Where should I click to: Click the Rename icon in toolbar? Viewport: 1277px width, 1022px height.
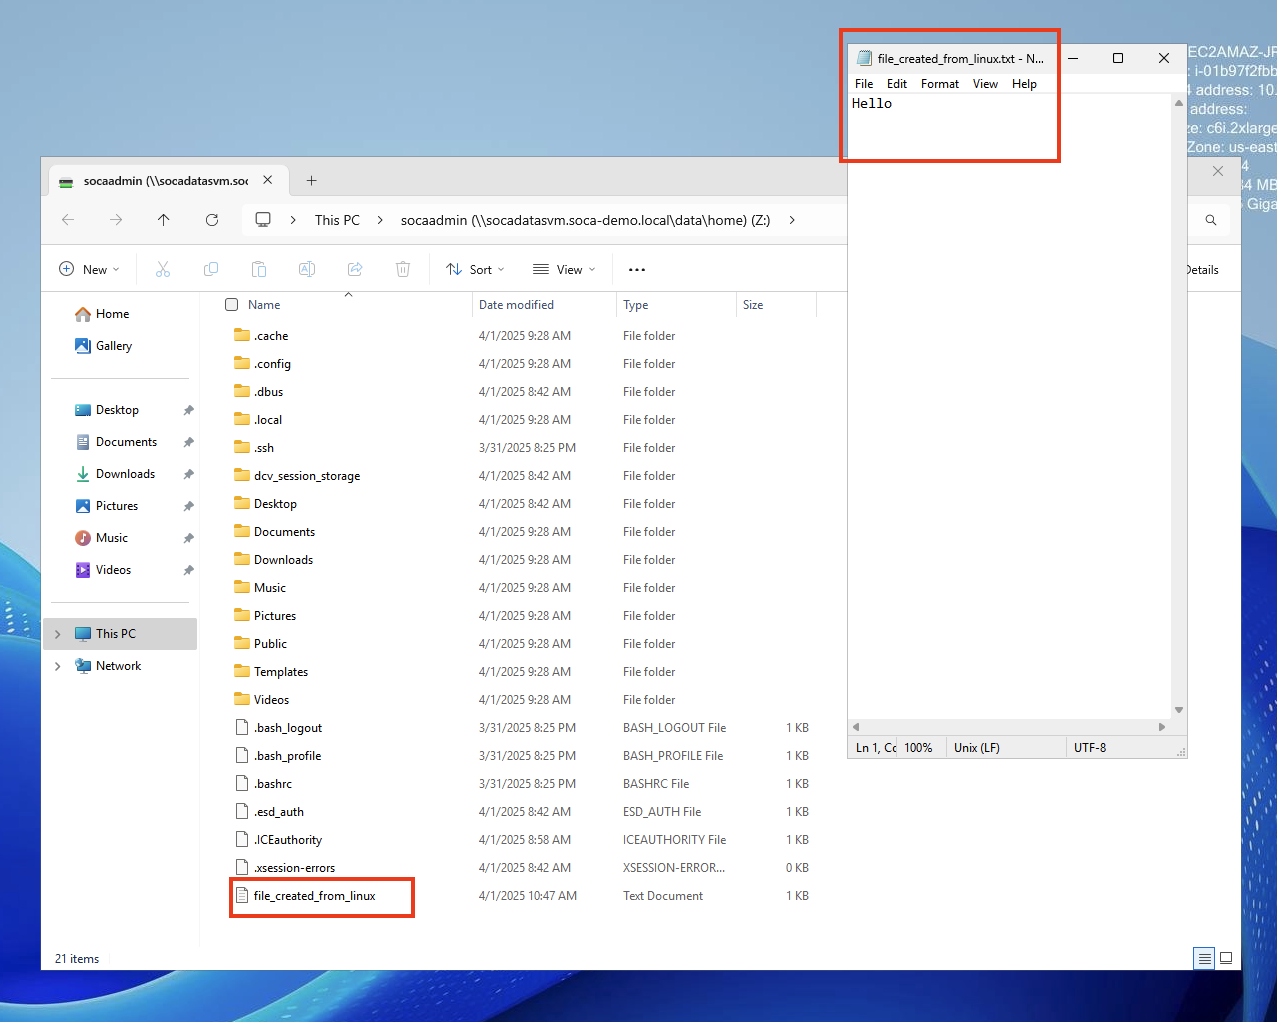pyautogui.click(x=307, y=269)
